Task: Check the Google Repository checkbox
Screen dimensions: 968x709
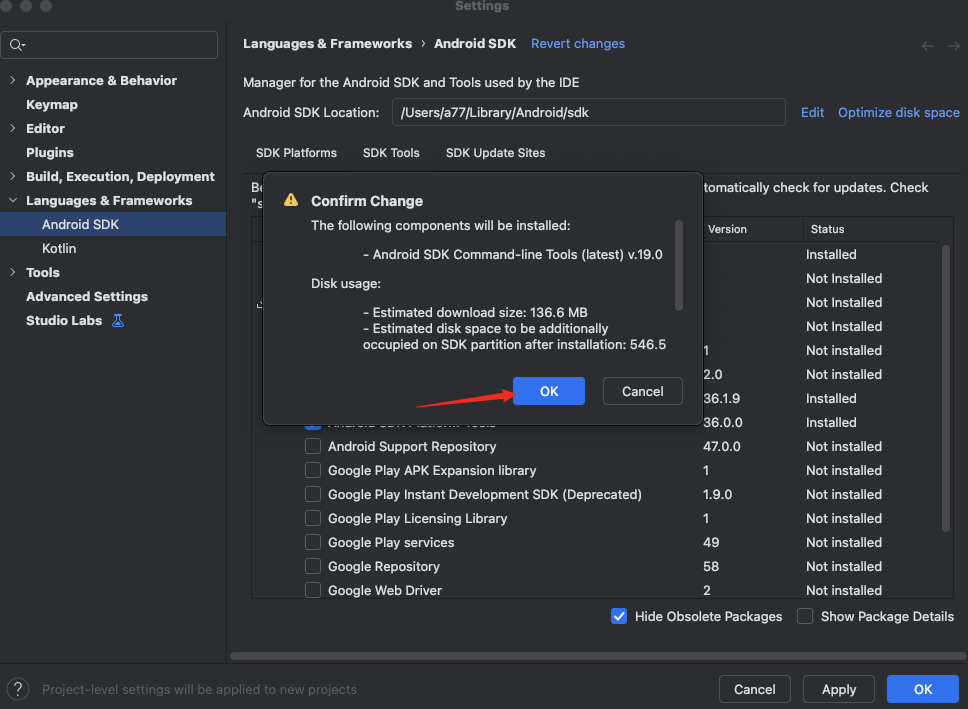Action: click(313, 566)
